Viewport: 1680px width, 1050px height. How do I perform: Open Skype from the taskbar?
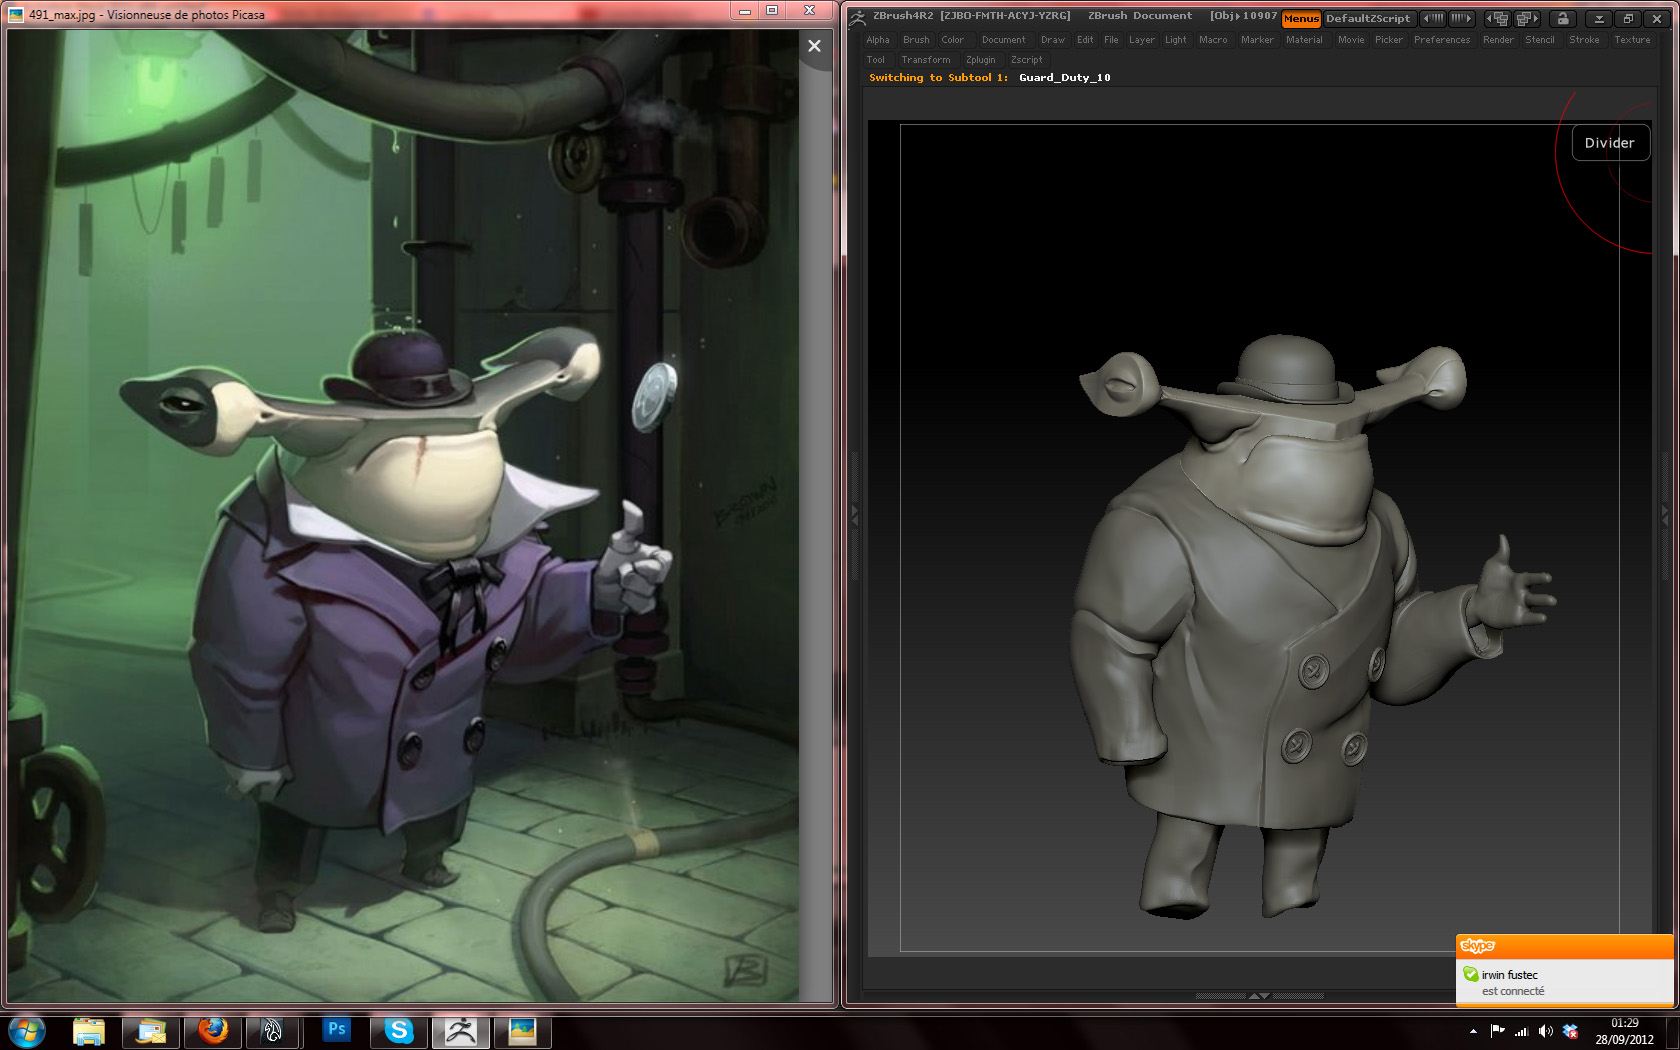(399, 1031)
